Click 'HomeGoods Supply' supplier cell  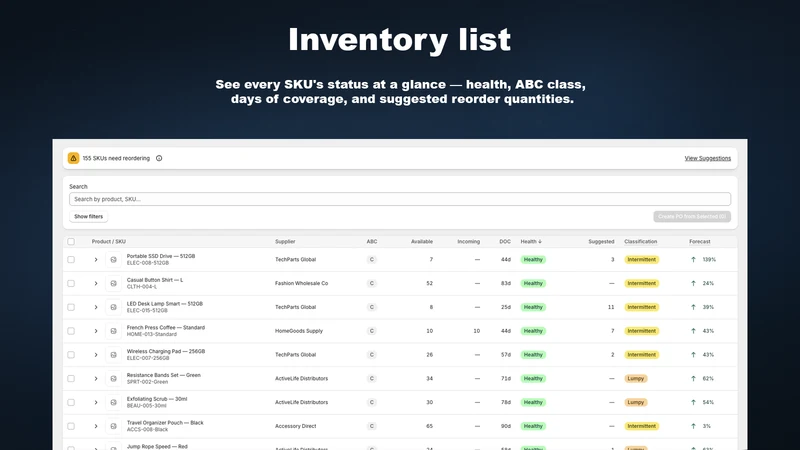pos(299,331)
